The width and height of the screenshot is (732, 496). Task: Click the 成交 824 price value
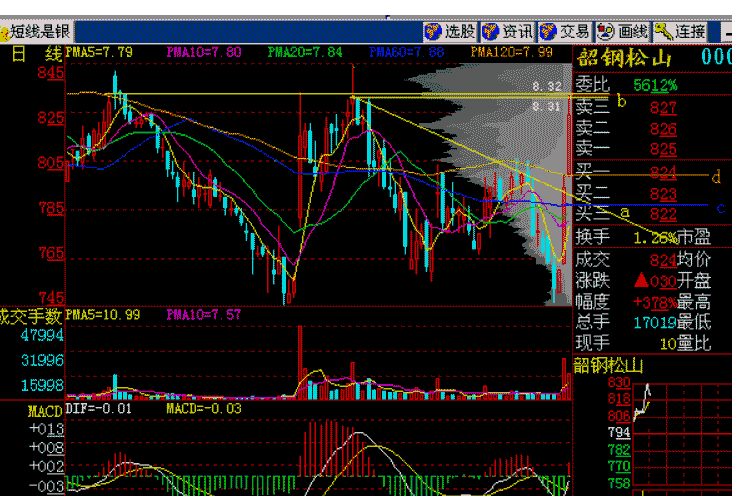[x=663, y=259]
